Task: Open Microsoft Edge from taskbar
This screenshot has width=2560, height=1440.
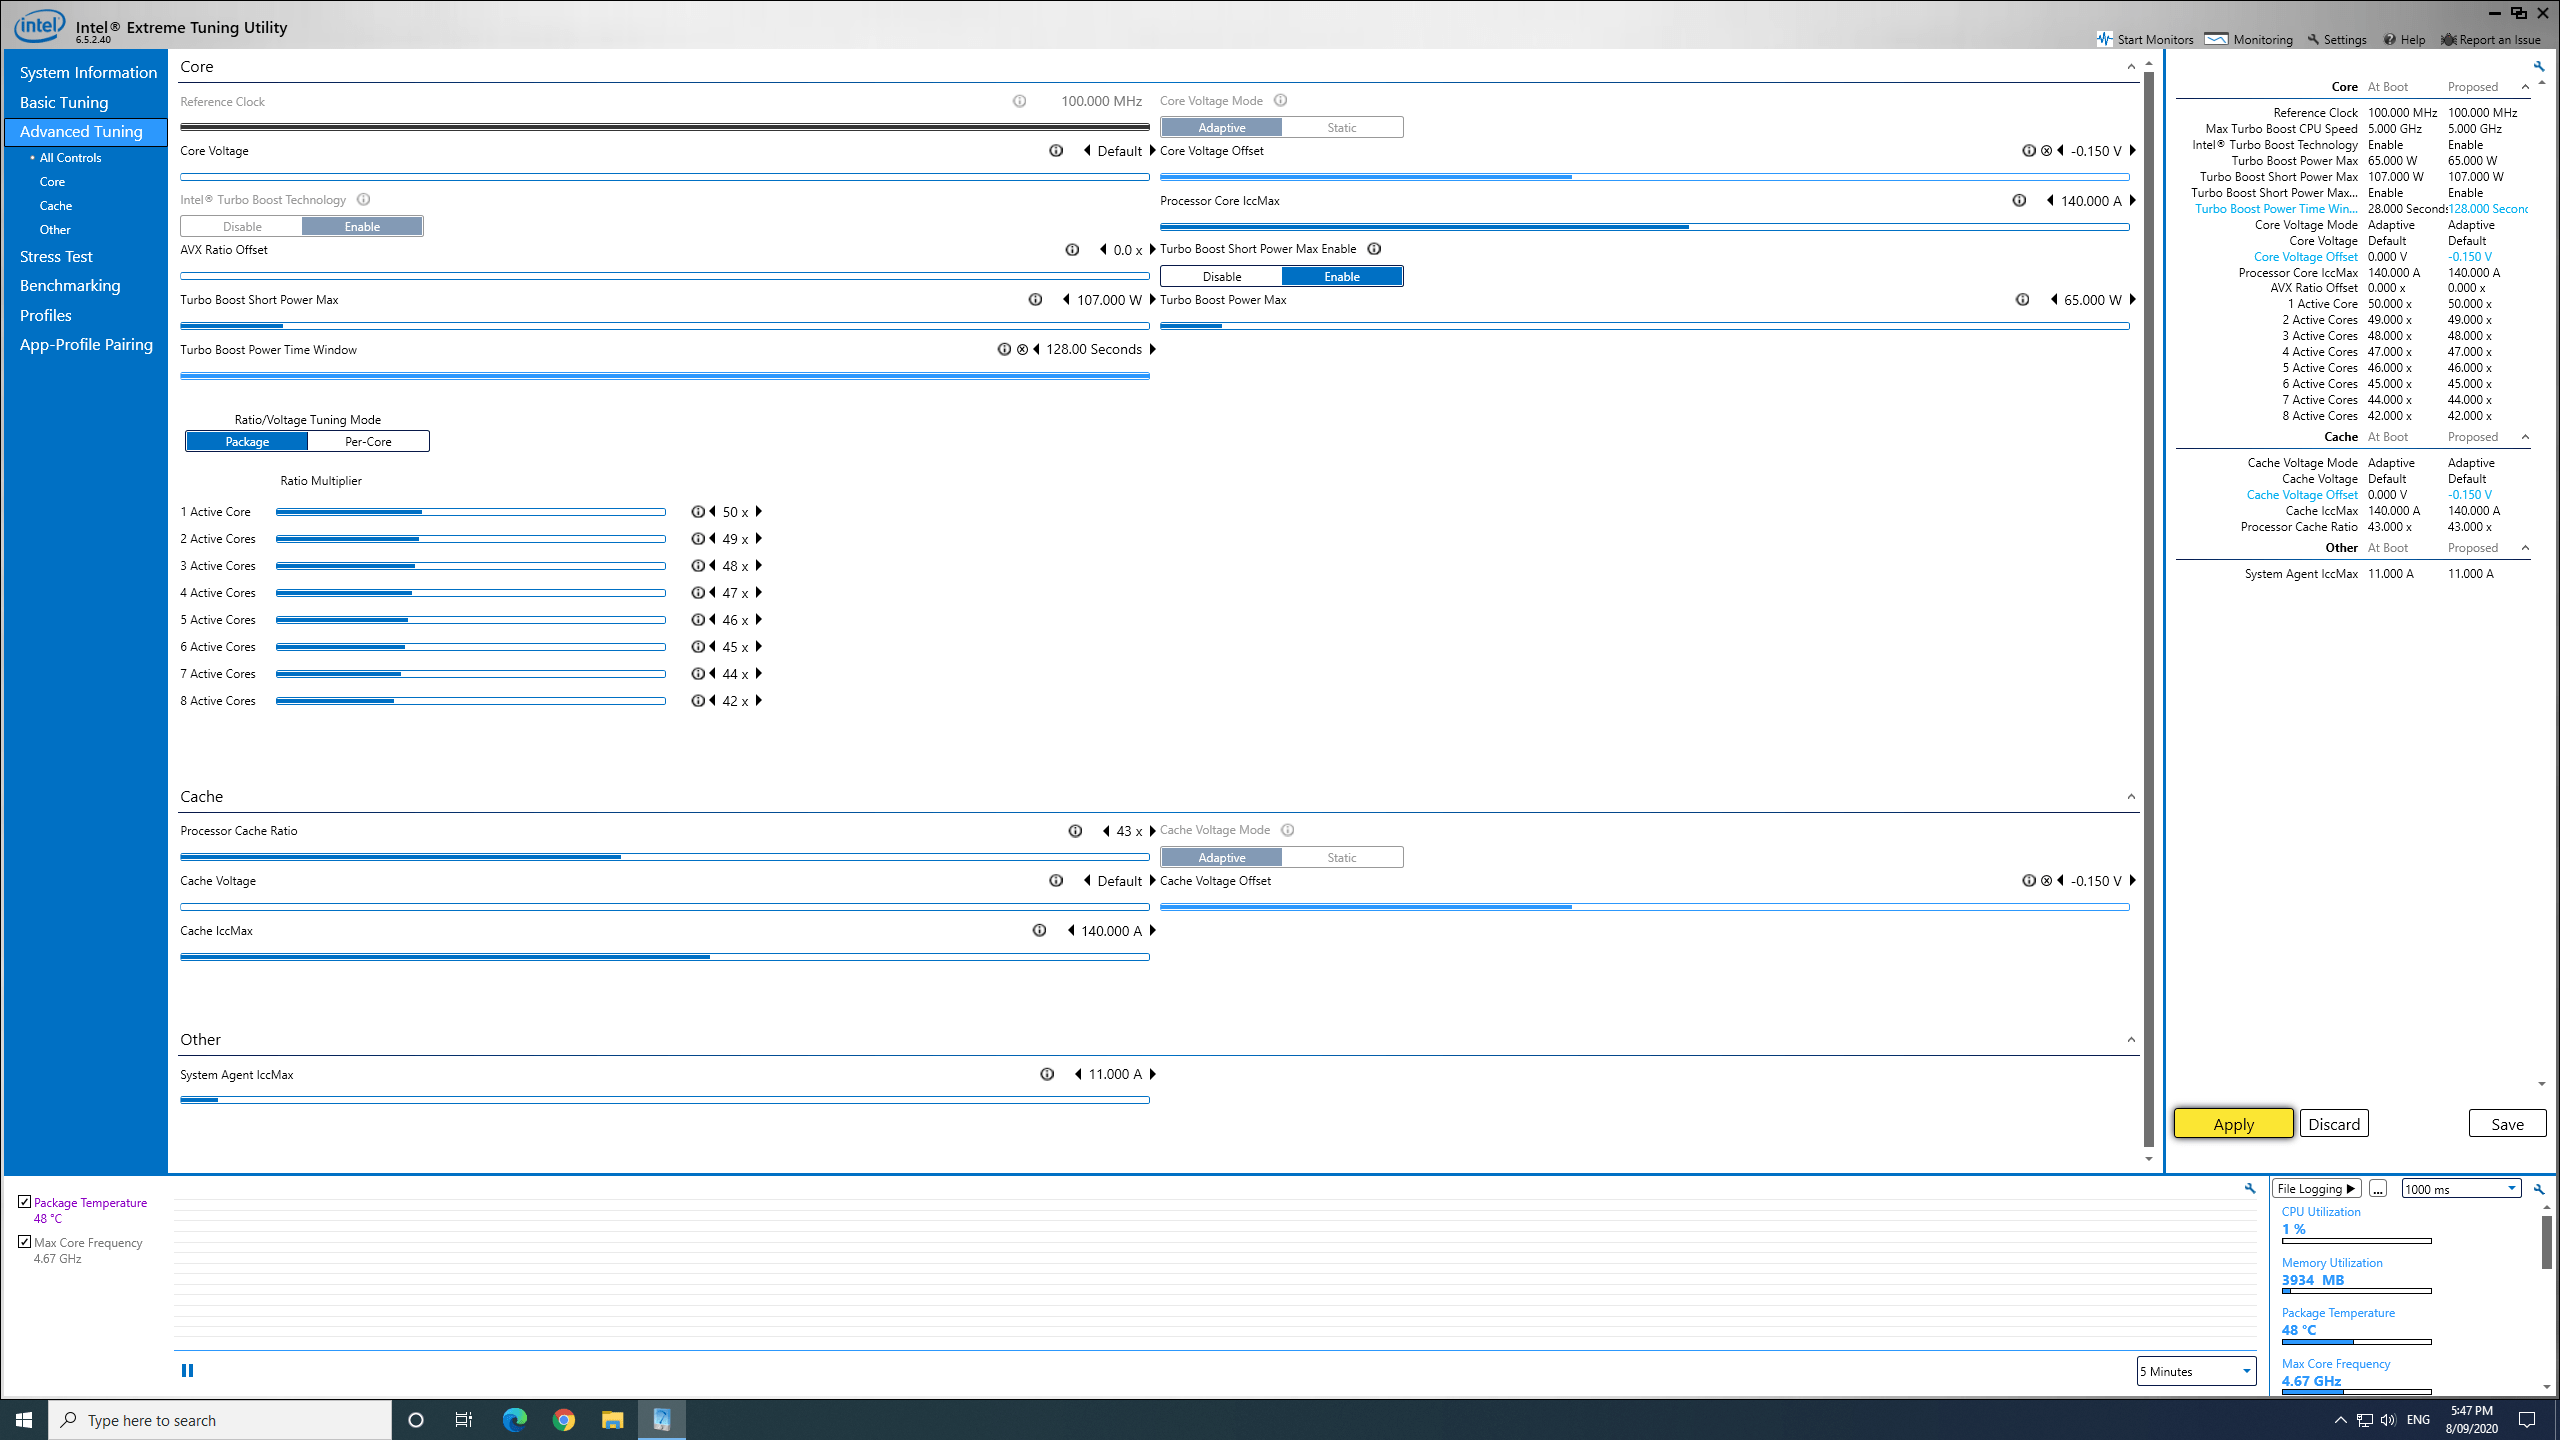Action: coord(514,1420)
